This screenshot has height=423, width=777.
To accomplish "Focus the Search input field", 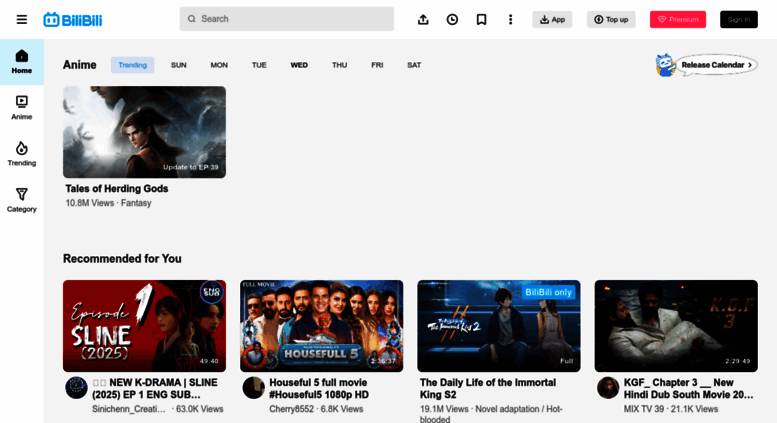I will pos(286,19).
